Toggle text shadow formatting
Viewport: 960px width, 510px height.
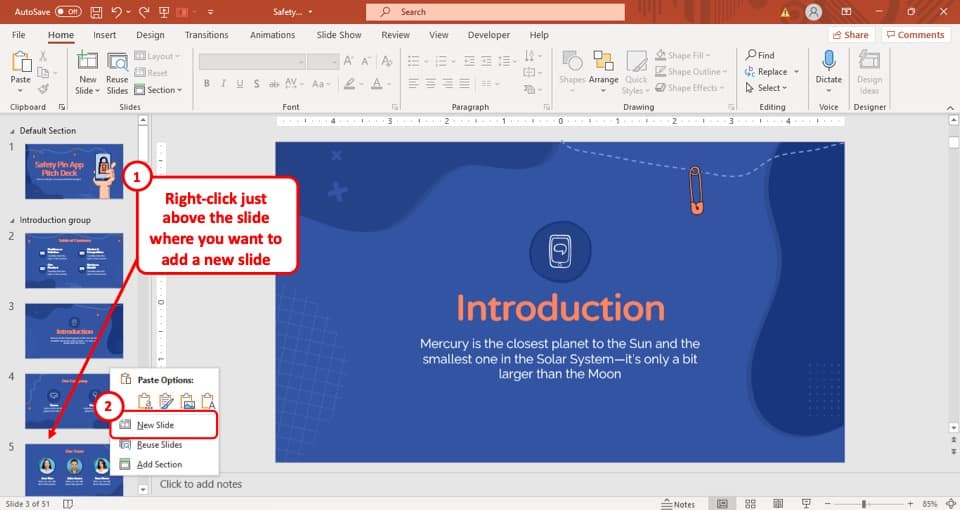coord(256,83)
